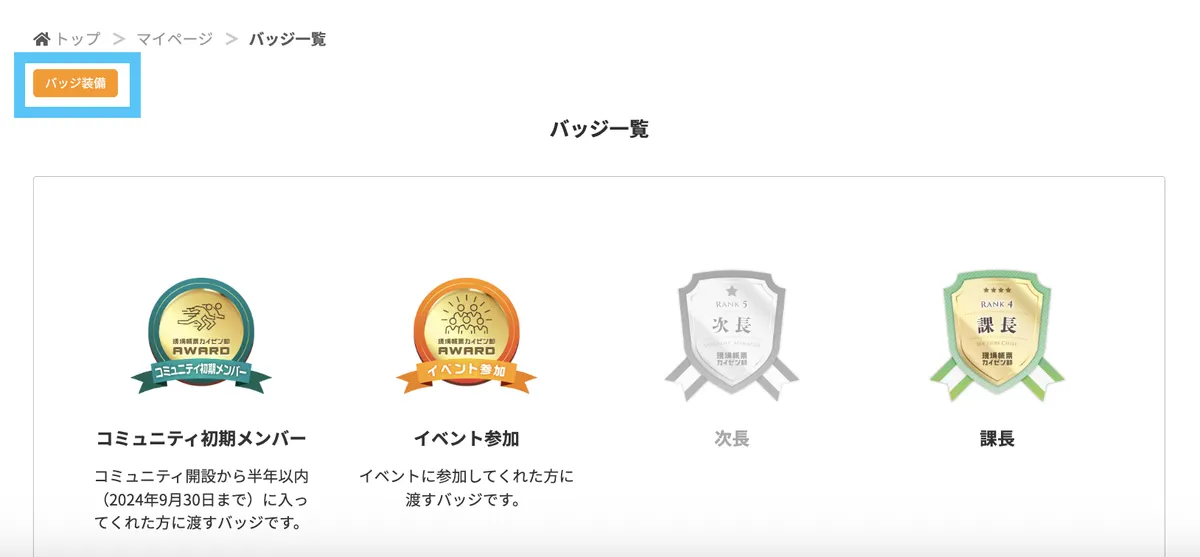Click the コミュニティ初期メンバー badge title
The image size is (1200, 557).
[x=201, y=439]
